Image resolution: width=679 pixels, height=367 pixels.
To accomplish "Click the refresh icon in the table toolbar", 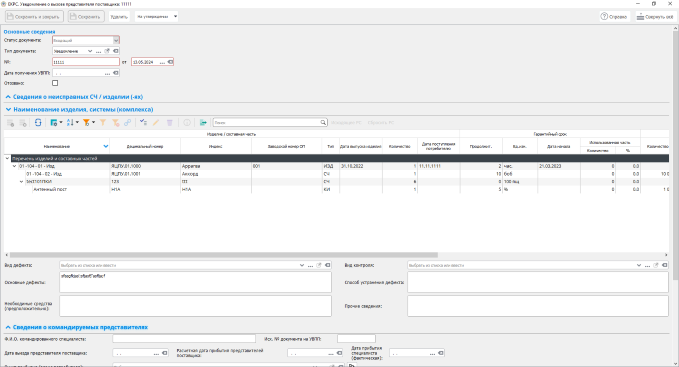I will (38, 123).
